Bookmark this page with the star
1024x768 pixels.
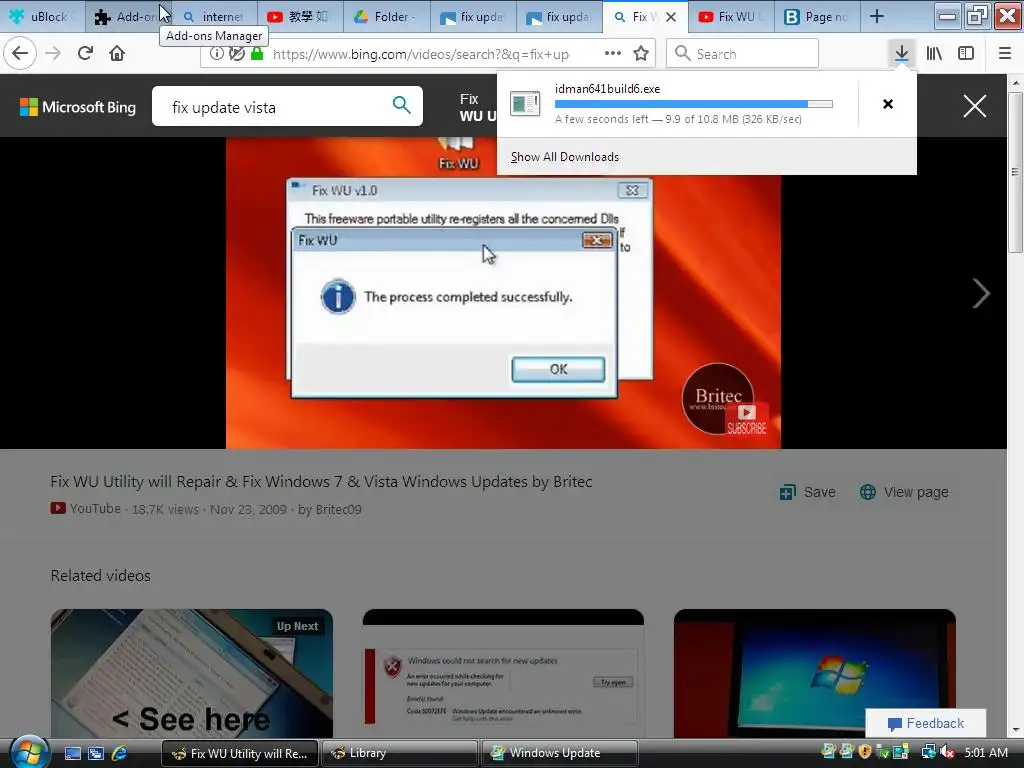pos(641,54)
